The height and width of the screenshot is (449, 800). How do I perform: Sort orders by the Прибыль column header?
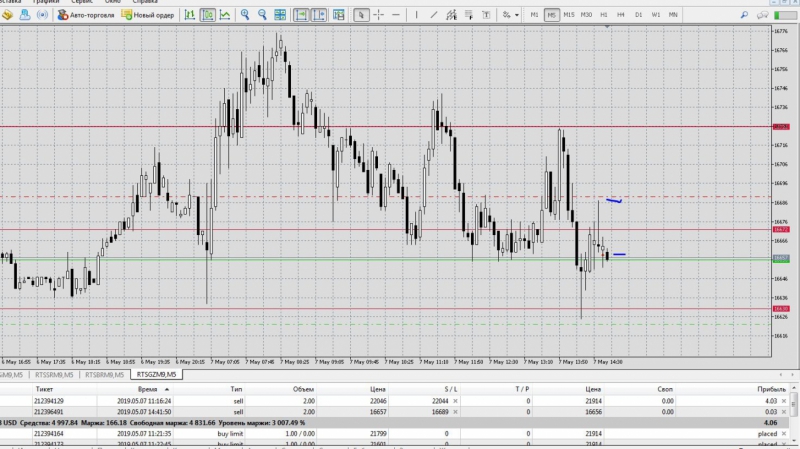pos(772,387)
